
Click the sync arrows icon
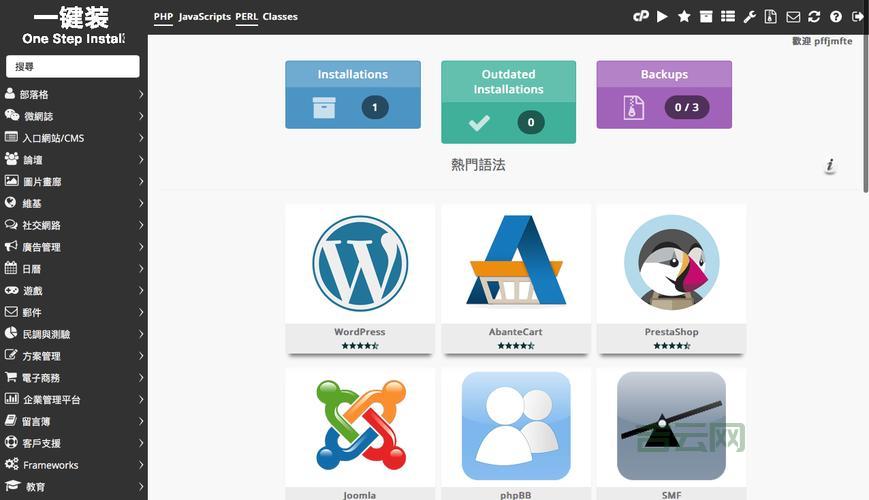click(814, 17)
